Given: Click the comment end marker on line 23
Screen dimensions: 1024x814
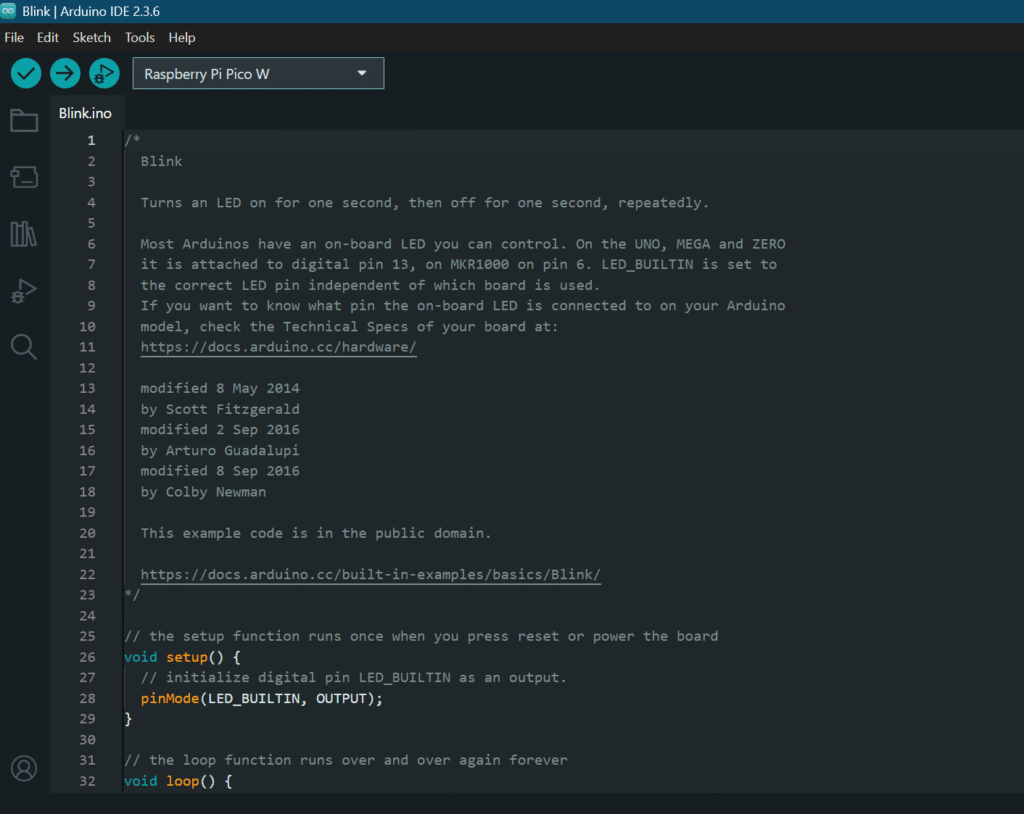Looking at the screenshot, I should tap(132, 594).
